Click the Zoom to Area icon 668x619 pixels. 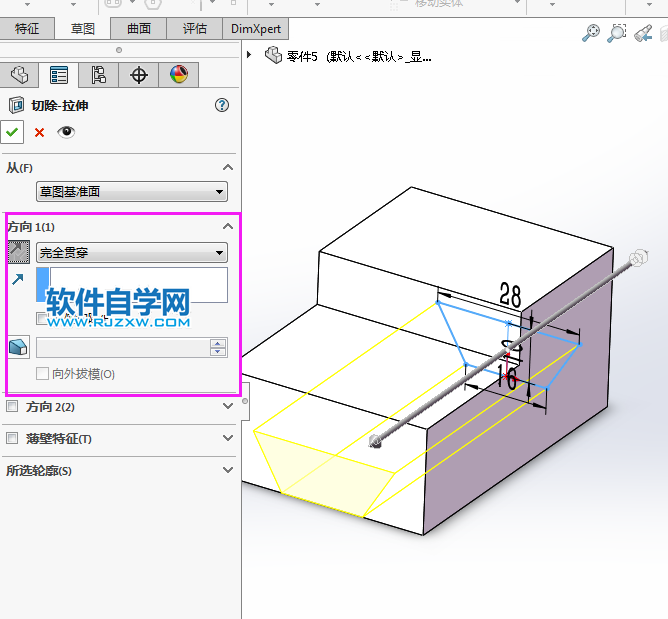pos(618,33)
